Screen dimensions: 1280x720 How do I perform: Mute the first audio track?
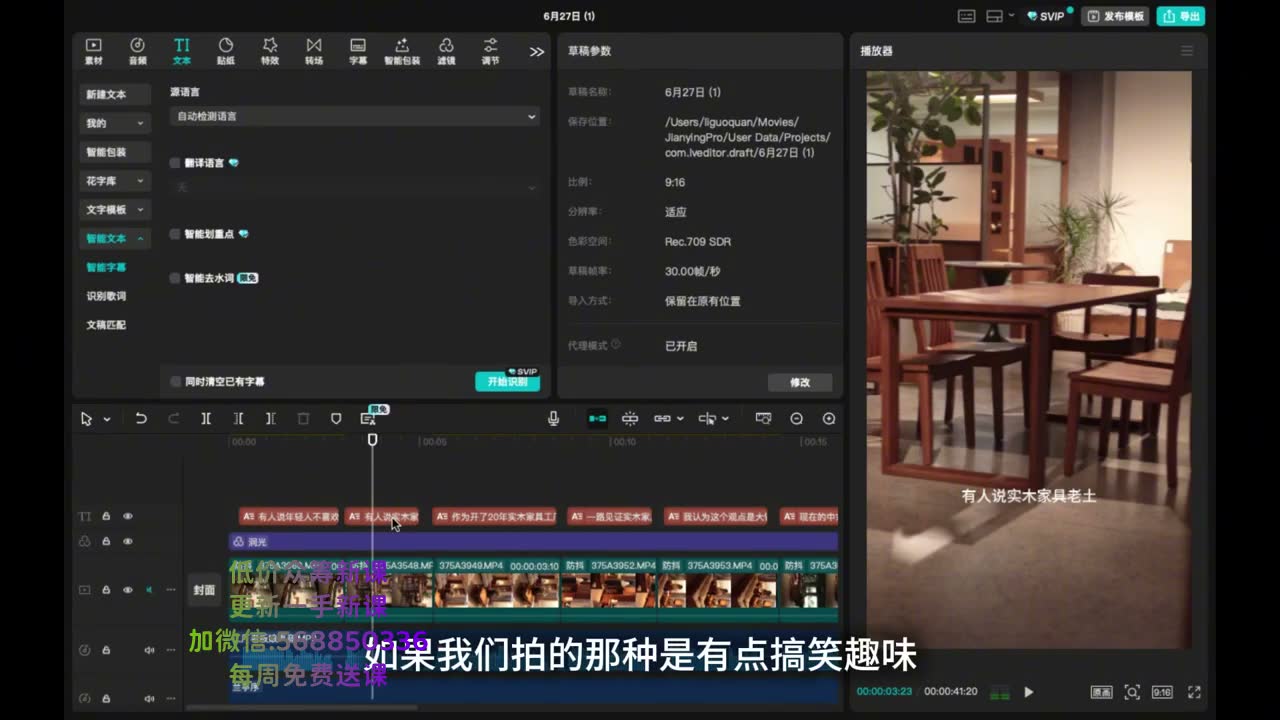pyautogui.click(x=149, y=650)
